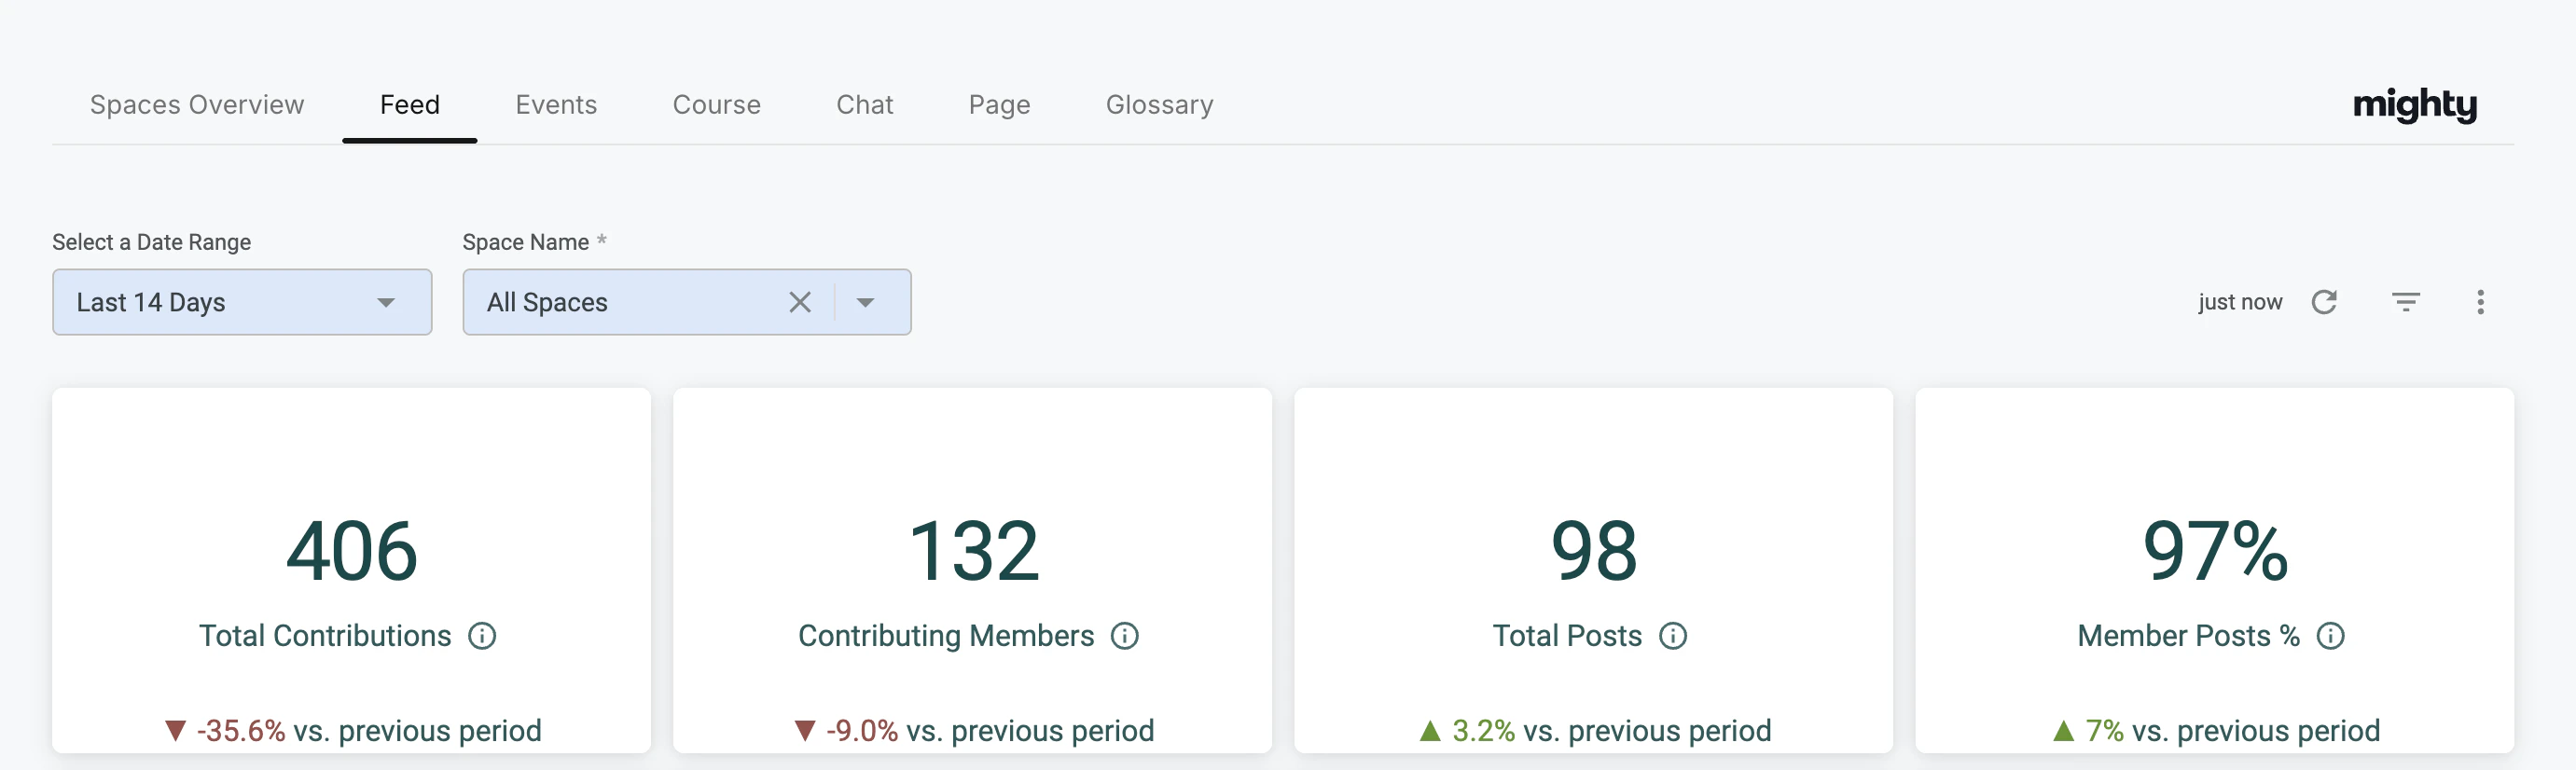Click the Total Contributions info icon

[x=482, y=636]
